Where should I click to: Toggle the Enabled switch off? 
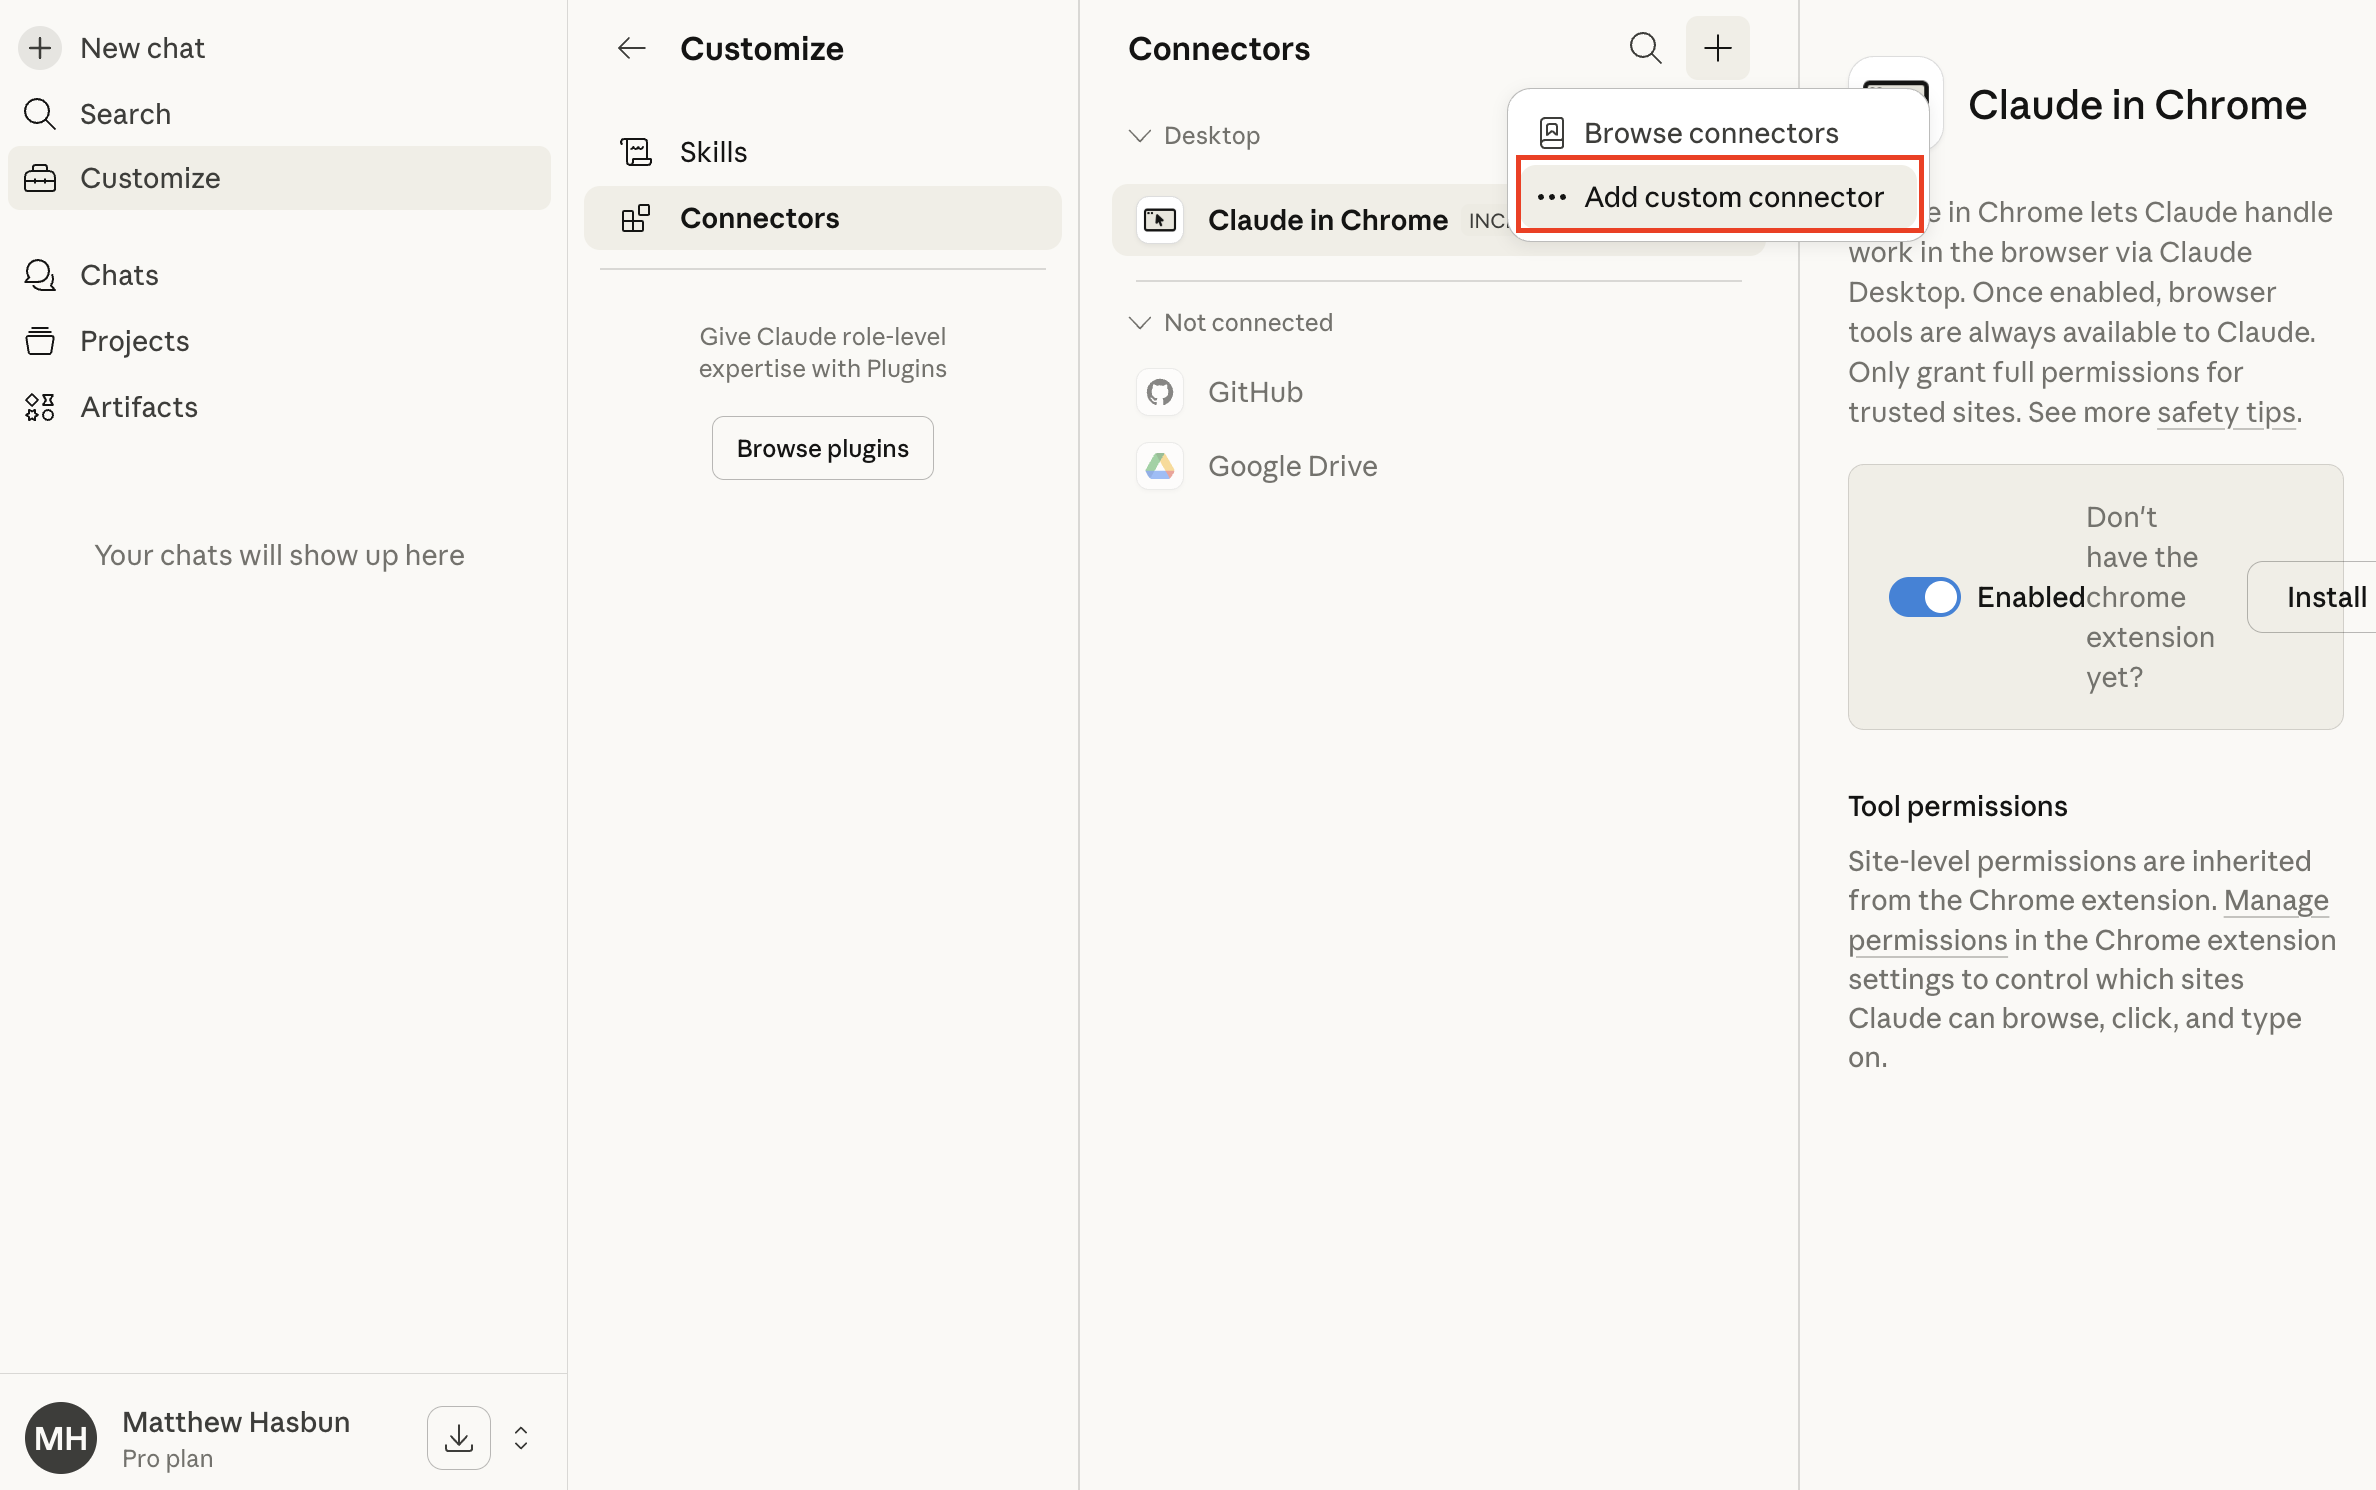point(1923,597)
